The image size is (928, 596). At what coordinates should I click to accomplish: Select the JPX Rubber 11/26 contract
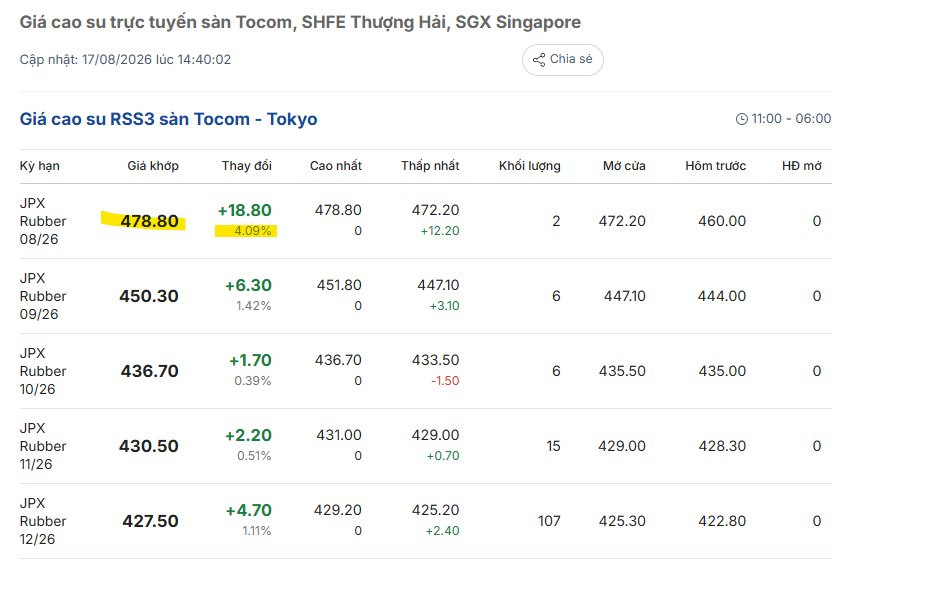43,446
